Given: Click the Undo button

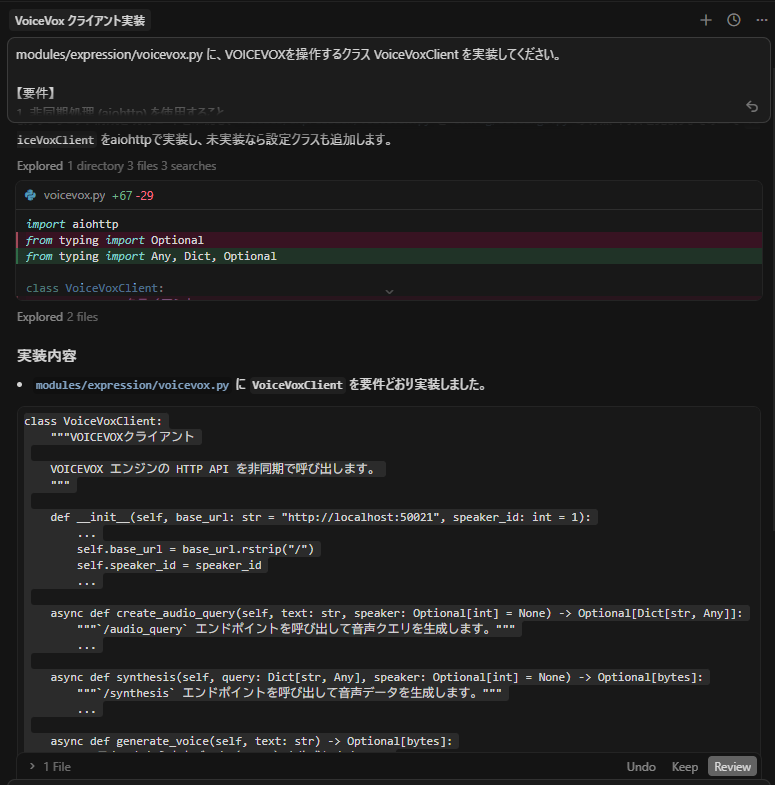Looking at the screenshot, I should coord(641,767).
